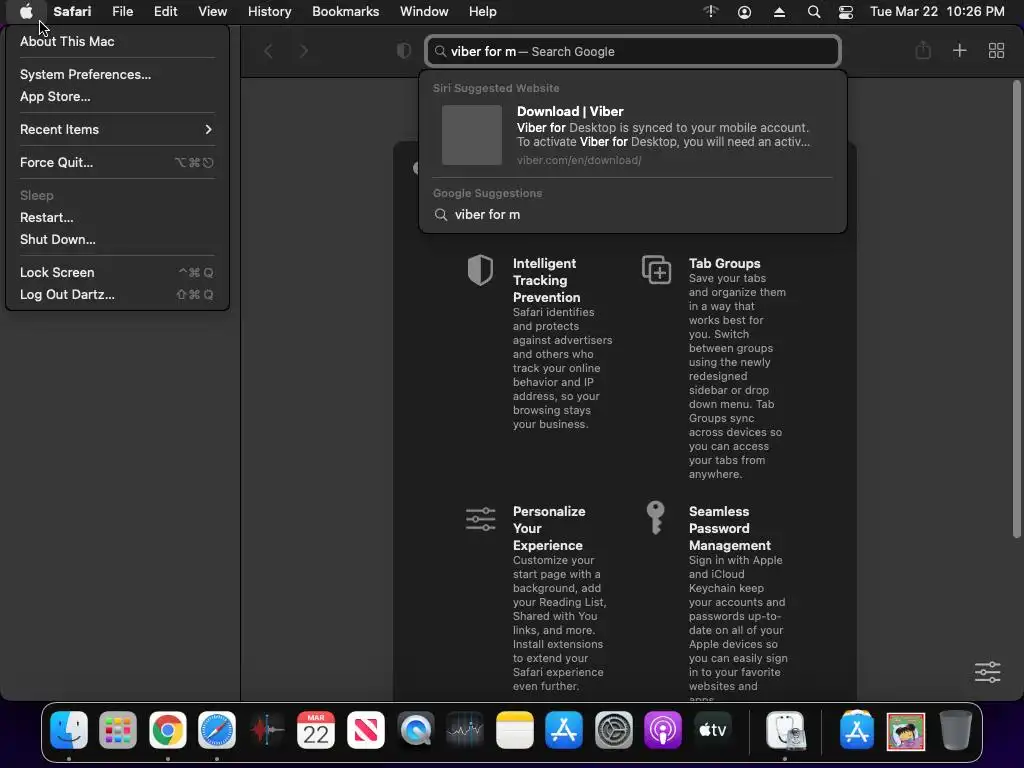Open start page customization sliders icon
Screen dimensions: 1024x768
(987, 672)
